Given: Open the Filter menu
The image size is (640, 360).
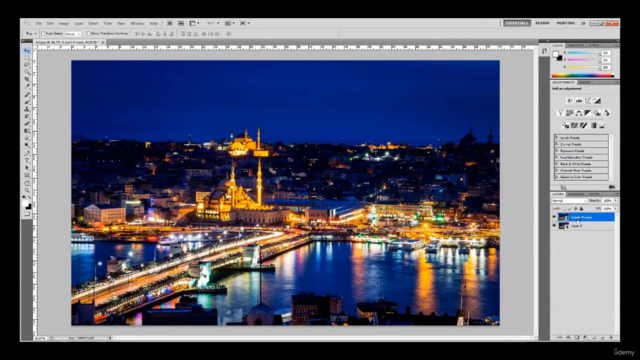Looking at the screenshot, I should 107,24.
